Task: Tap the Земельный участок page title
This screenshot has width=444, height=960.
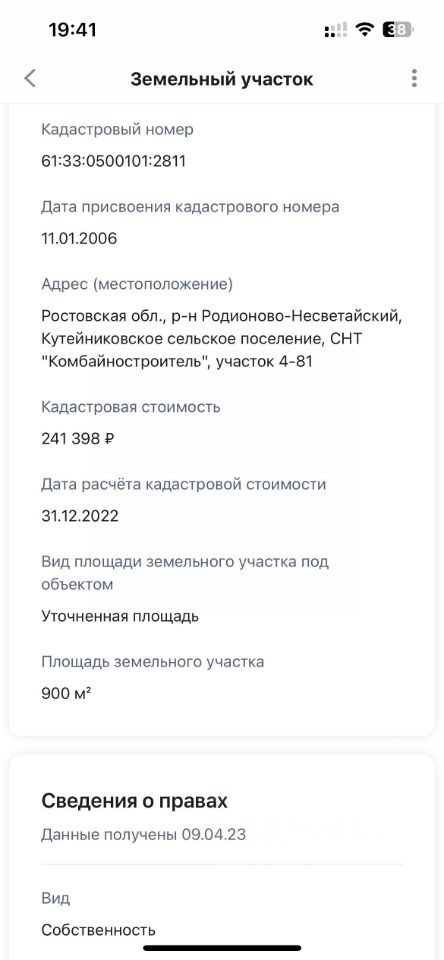Action: (222, 79)
